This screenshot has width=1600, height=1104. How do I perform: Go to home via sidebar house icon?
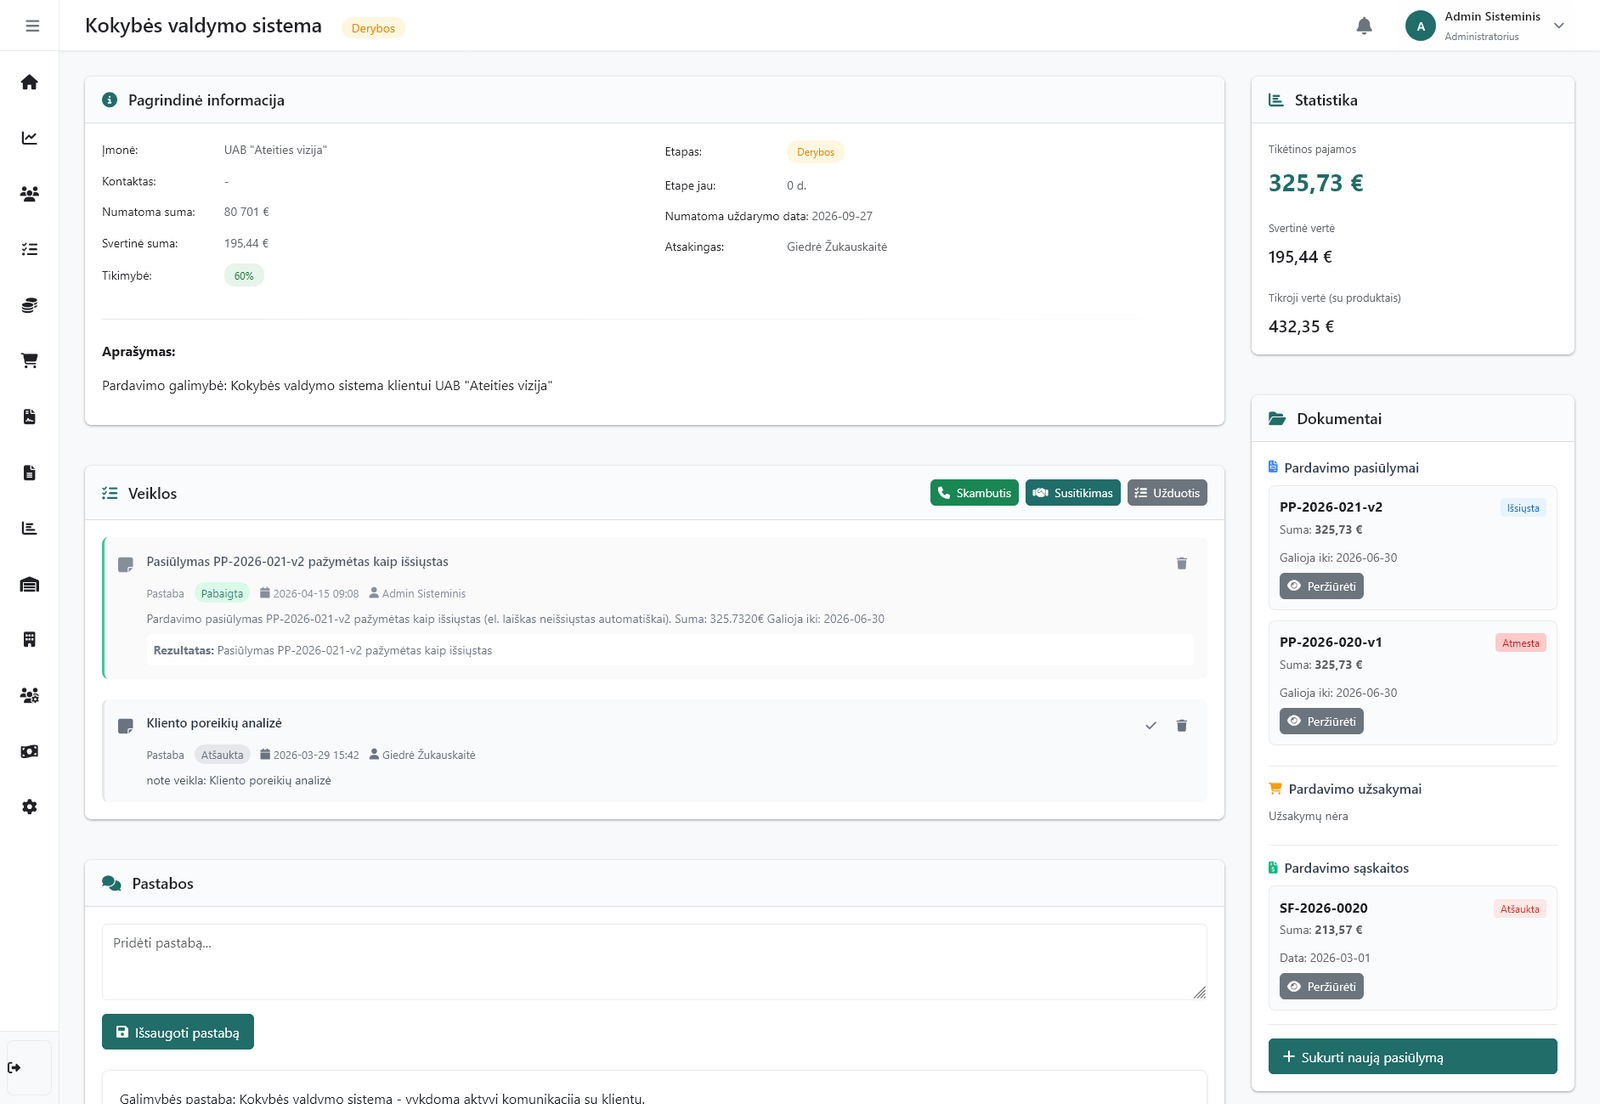[x=30, y=82]
